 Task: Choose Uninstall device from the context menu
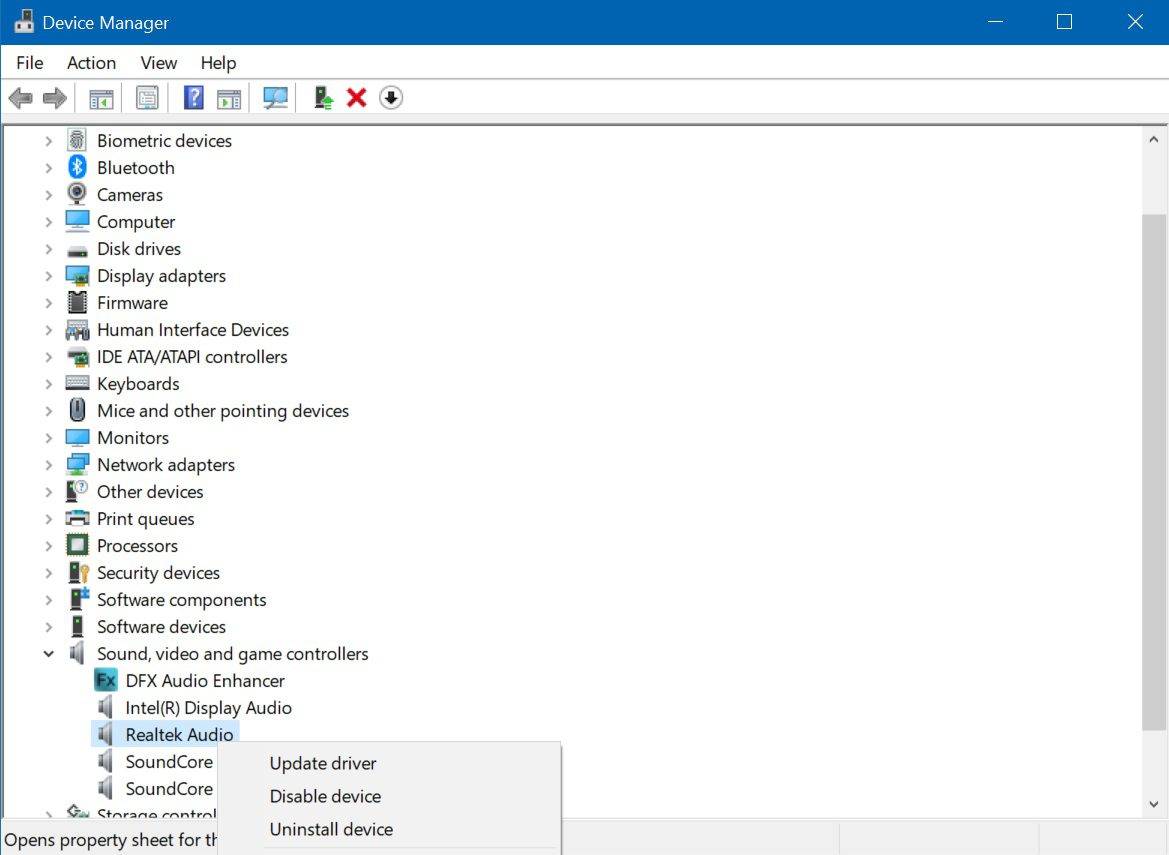pyautogui.click(x=331, y=829)
